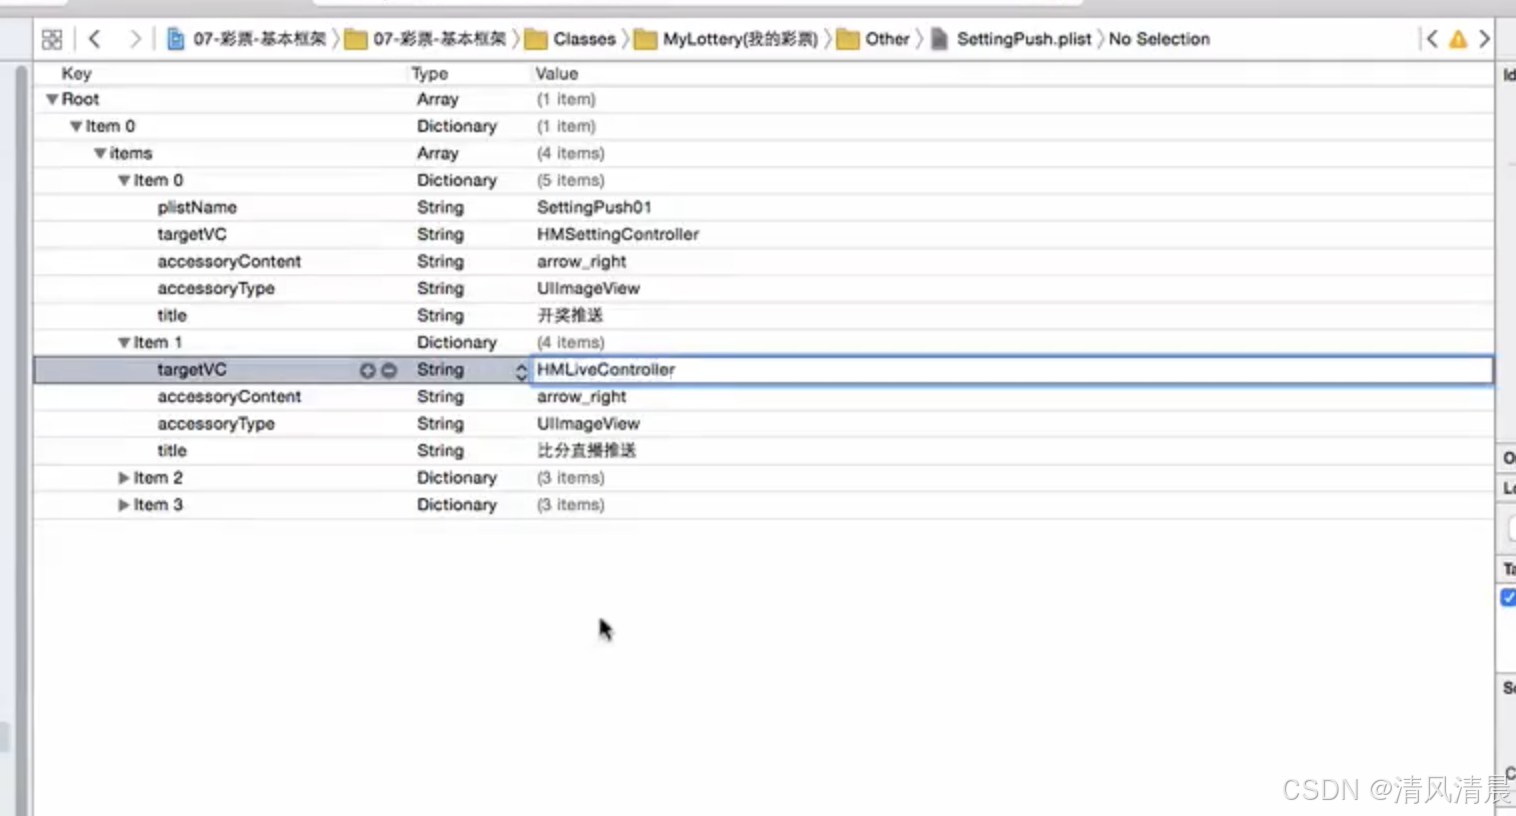Open the Classes breadcrumb item

(584, 39)
